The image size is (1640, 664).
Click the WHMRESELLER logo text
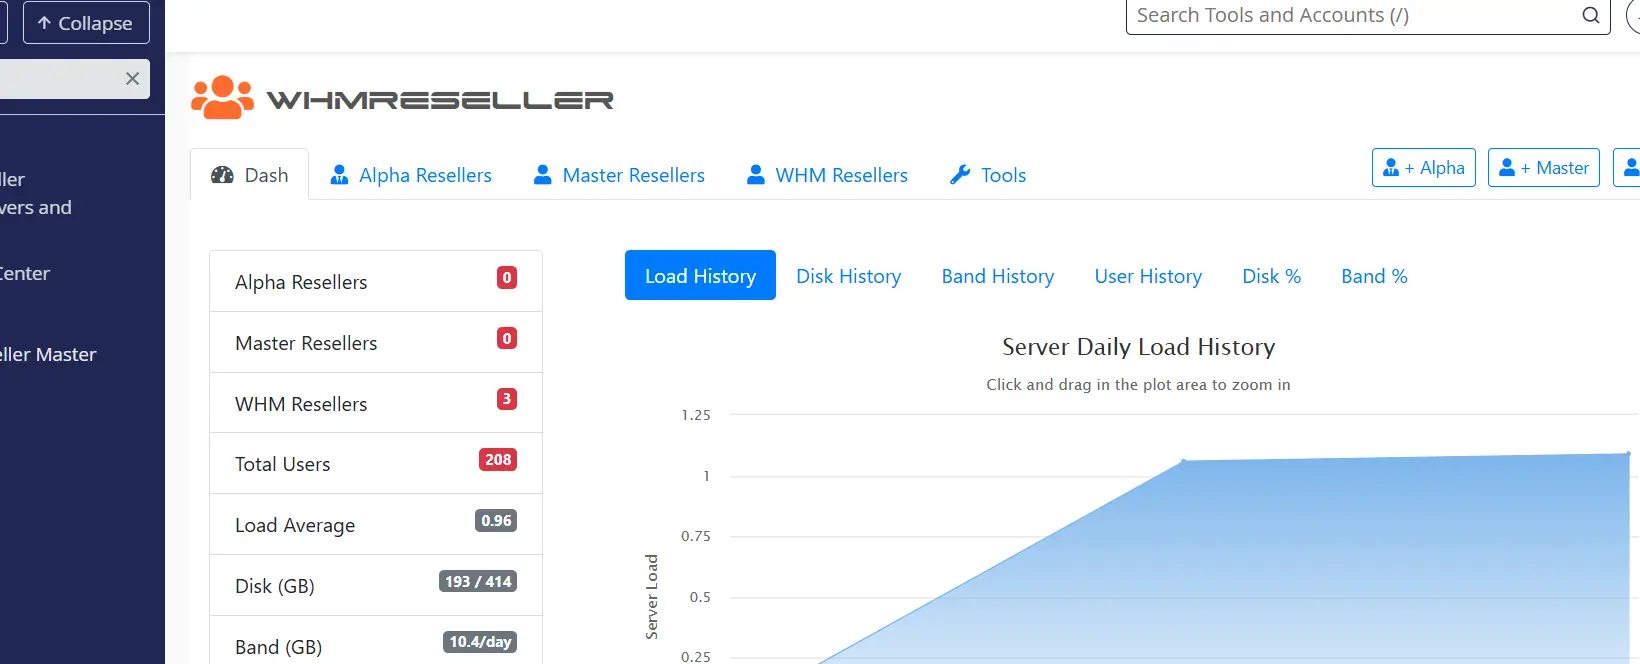point(440,100)
